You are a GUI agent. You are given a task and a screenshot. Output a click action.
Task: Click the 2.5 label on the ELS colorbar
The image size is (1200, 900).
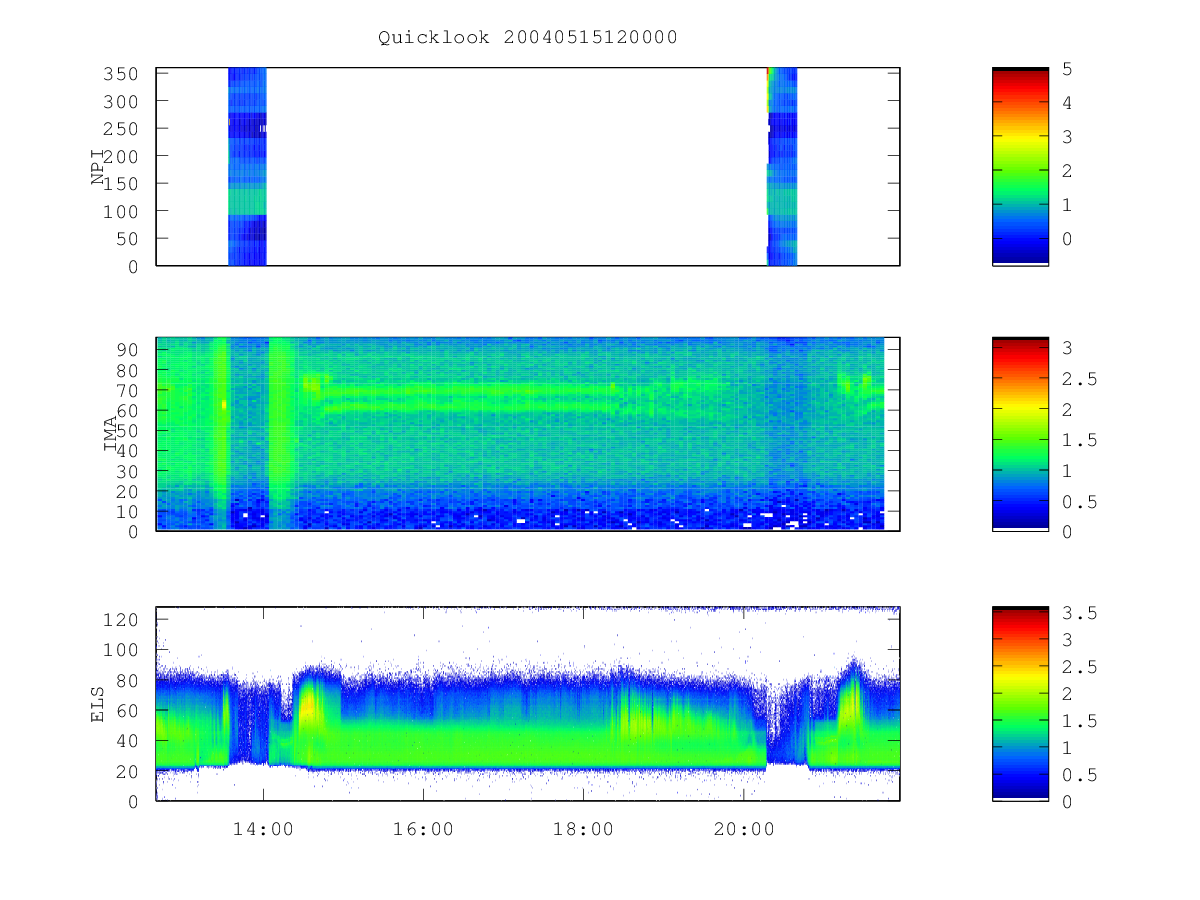coord(1080,666)
